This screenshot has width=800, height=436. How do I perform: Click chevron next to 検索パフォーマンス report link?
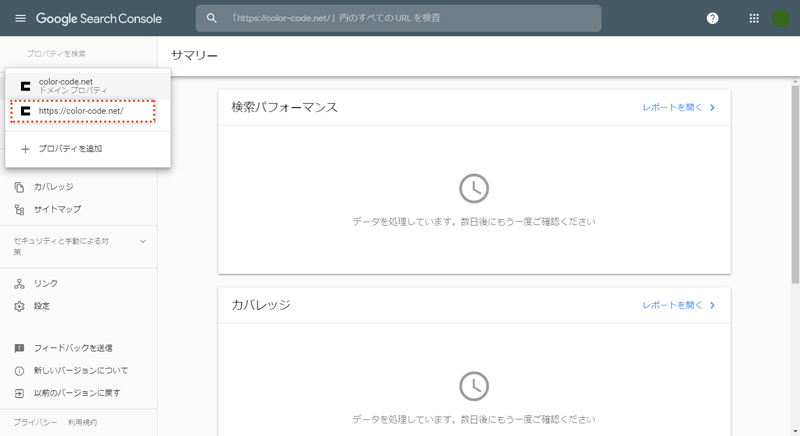pos(713,108)
